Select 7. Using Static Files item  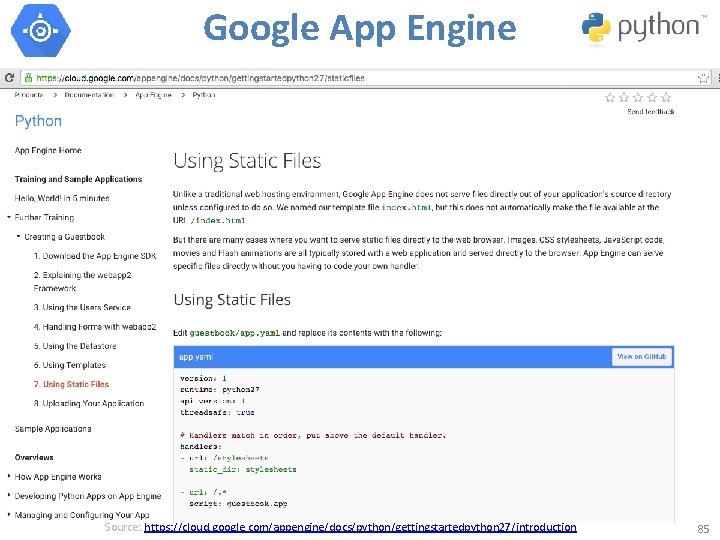pyautogui.click(x=71, y=384)
